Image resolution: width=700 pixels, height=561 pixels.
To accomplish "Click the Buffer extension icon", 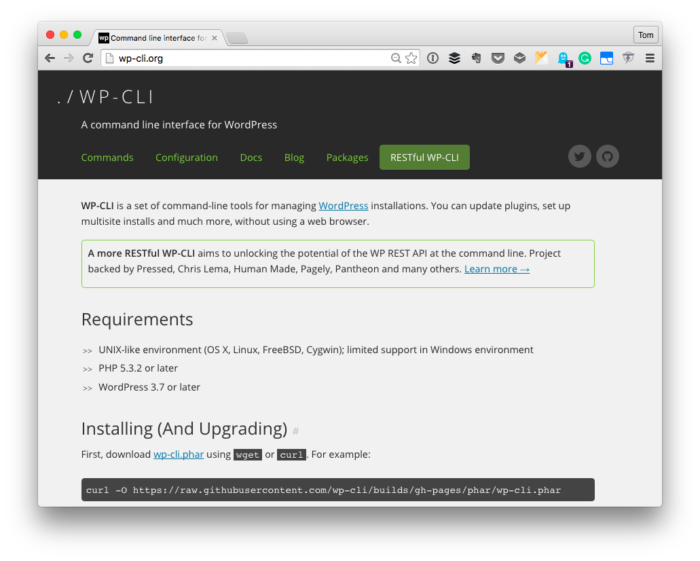I will (x=454, y=58).
